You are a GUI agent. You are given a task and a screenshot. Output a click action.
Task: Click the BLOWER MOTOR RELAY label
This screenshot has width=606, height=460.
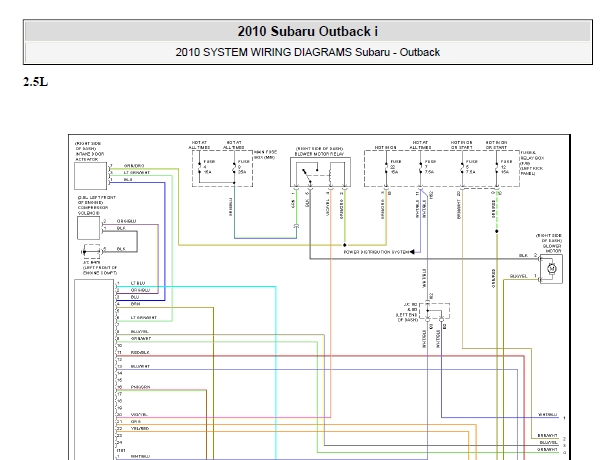(x=319, y=154)
